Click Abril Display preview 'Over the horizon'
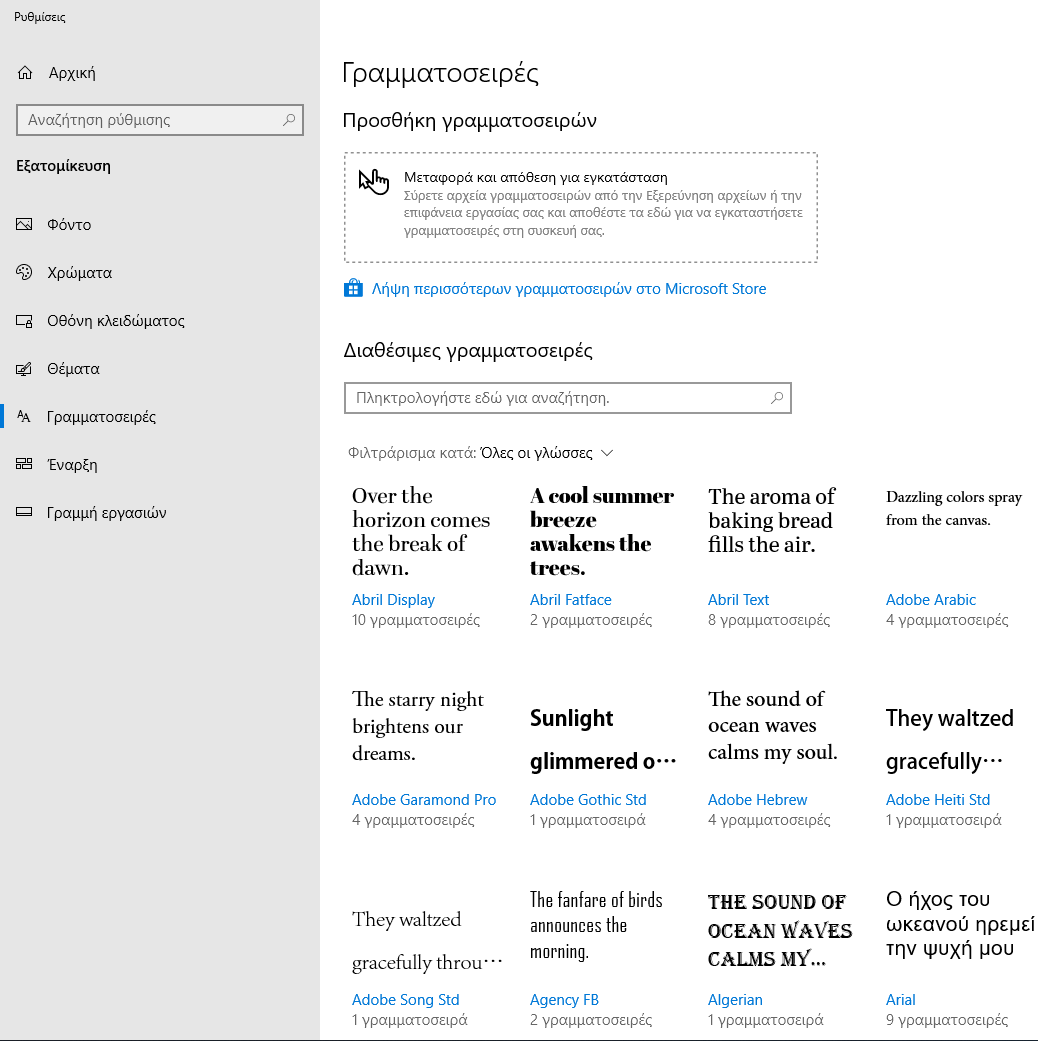Viewport: 1038px width, 1041px height. pos(421,532)
